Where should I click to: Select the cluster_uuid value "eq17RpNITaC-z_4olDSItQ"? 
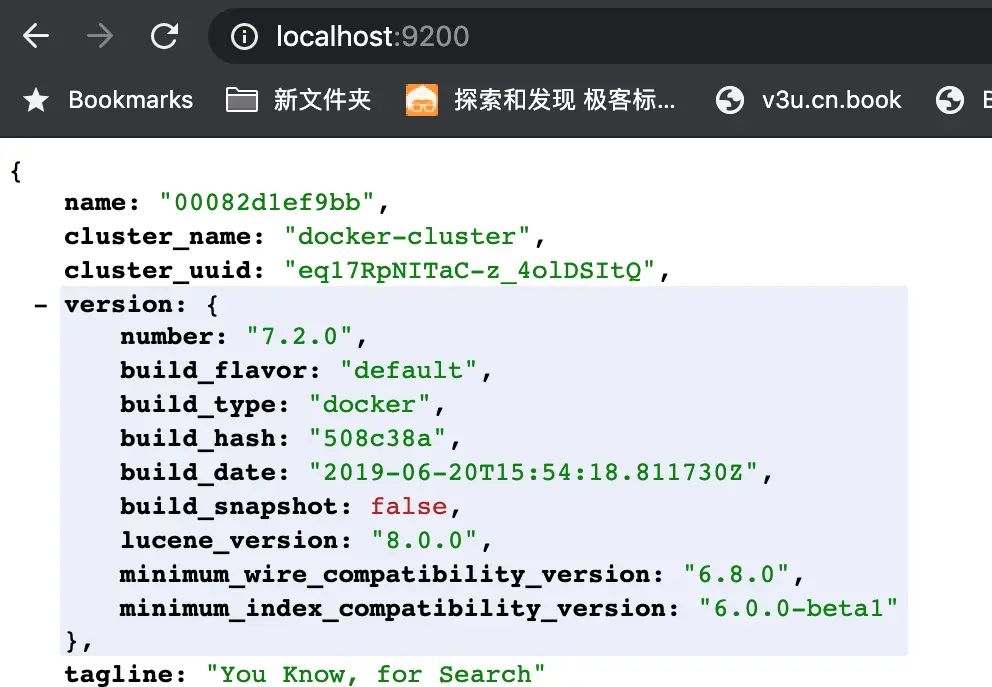point(469,271)
